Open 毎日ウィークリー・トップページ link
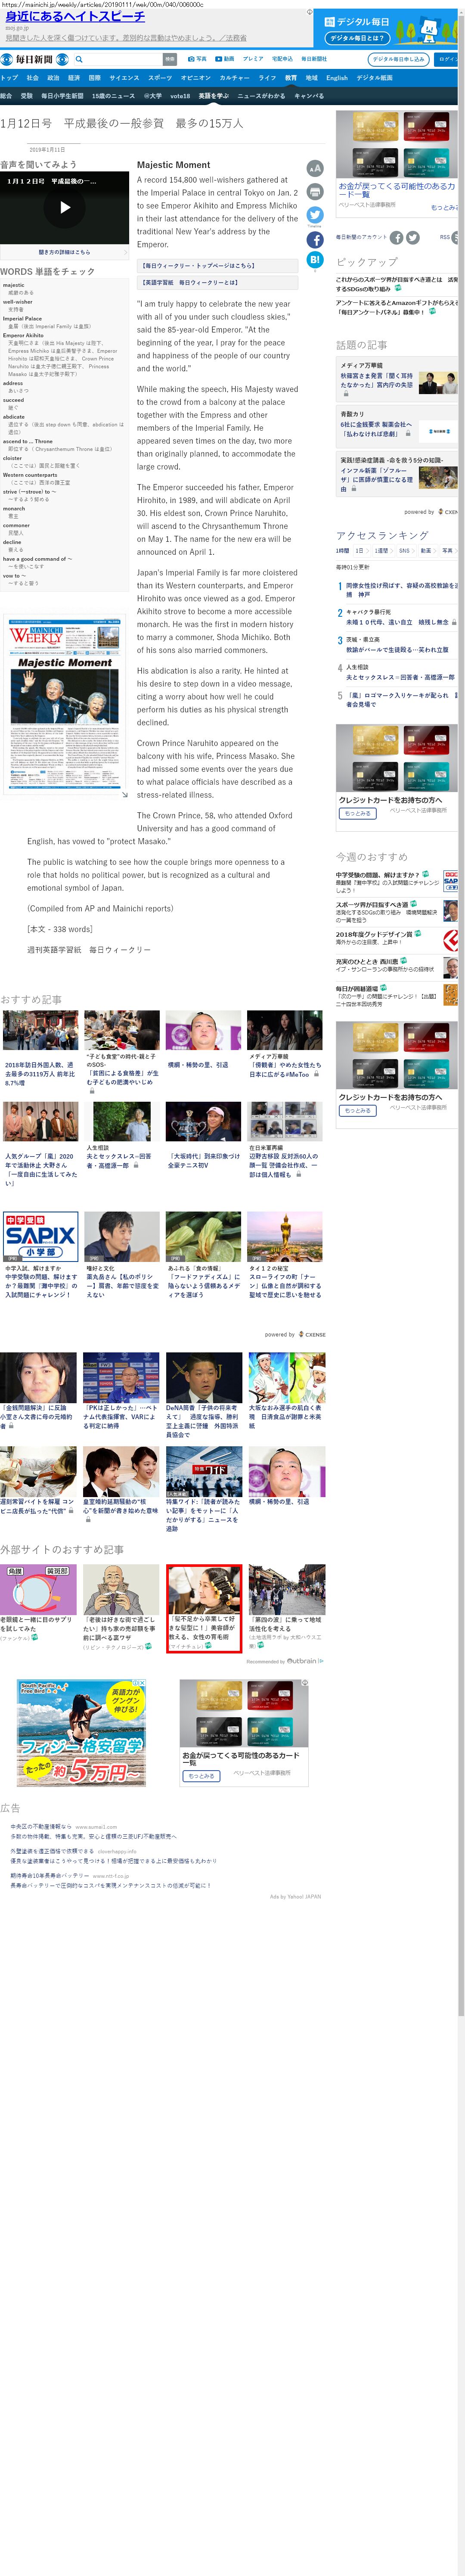Image resolution: width=465 pixels, height=2576 pixels. [x=198, y=266]
